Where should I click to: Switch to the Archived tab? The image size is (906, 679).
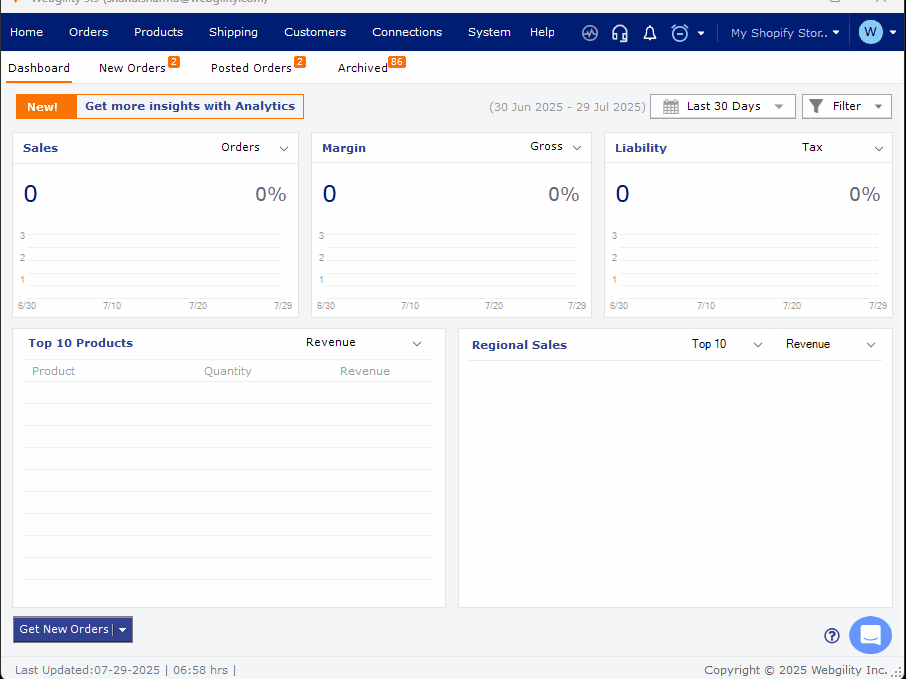pyautogui.click(x=362, y=68)
